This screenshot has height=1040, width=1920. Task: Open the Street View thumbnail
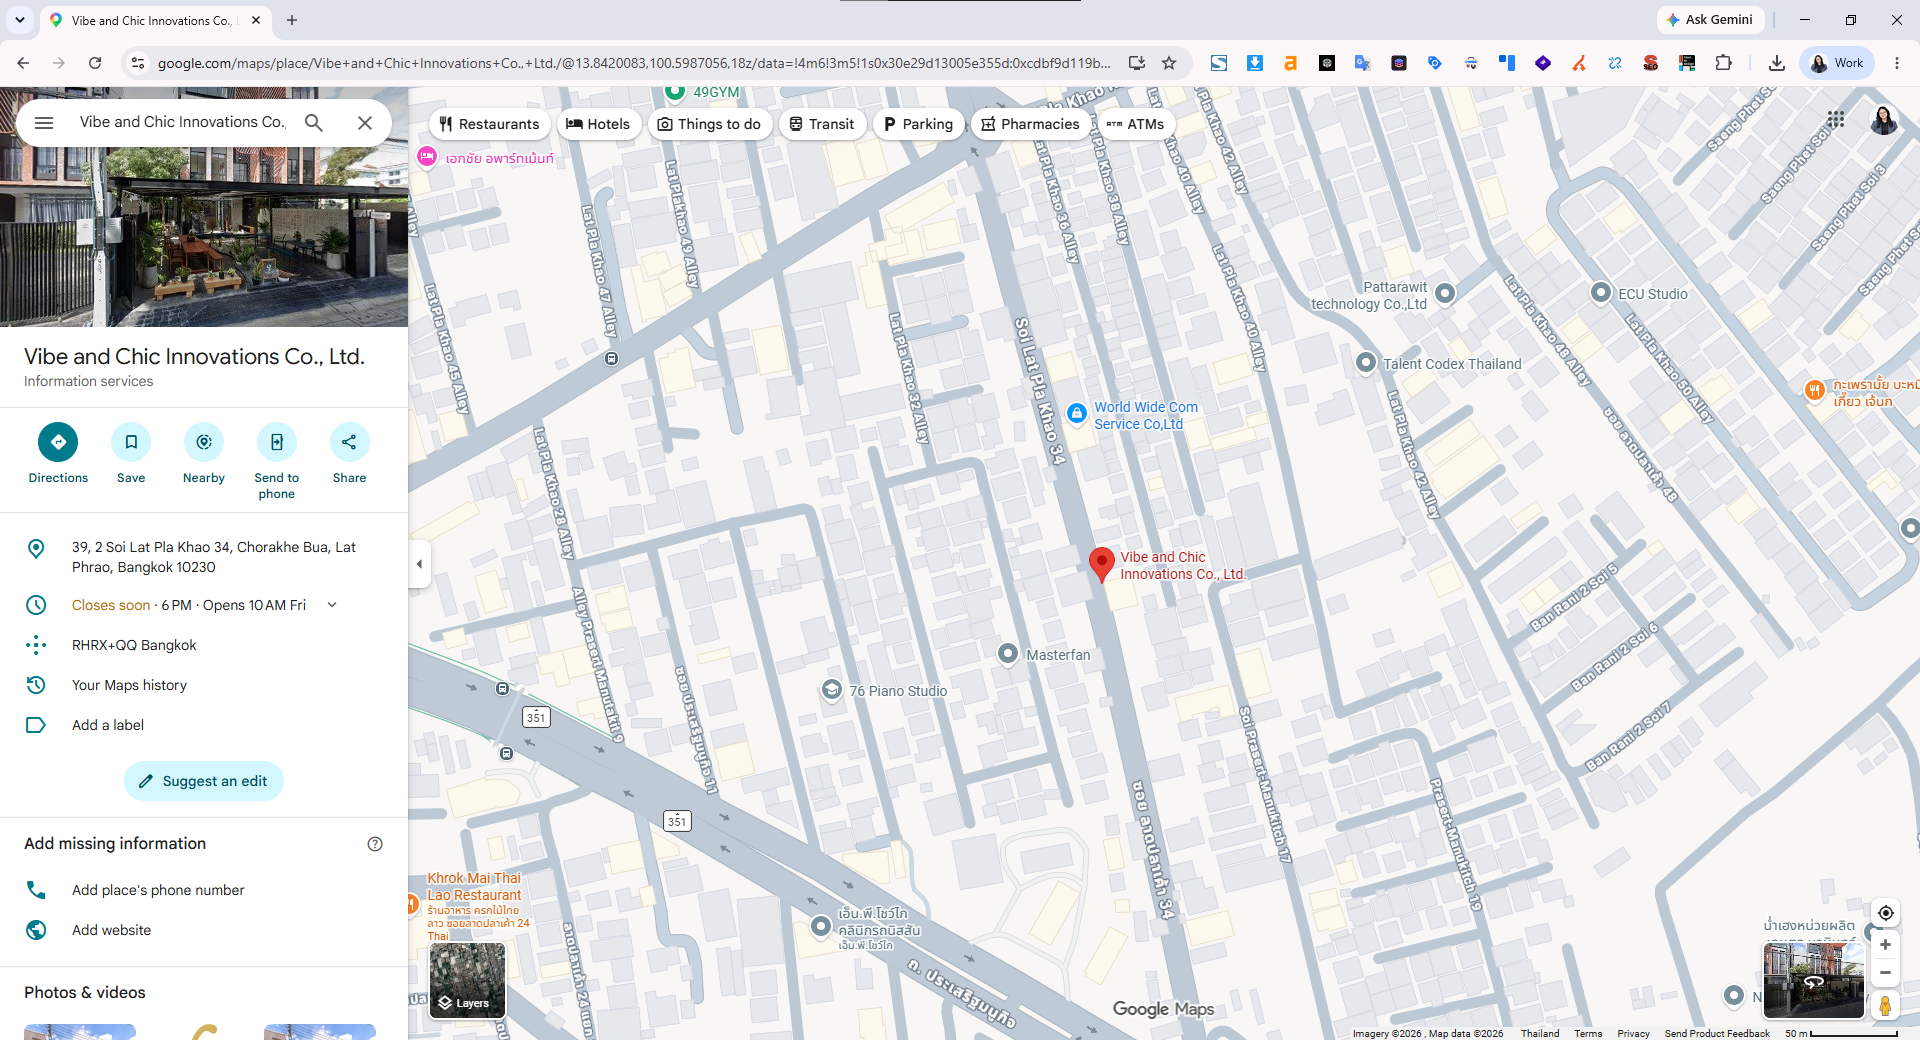point(1813,981)
